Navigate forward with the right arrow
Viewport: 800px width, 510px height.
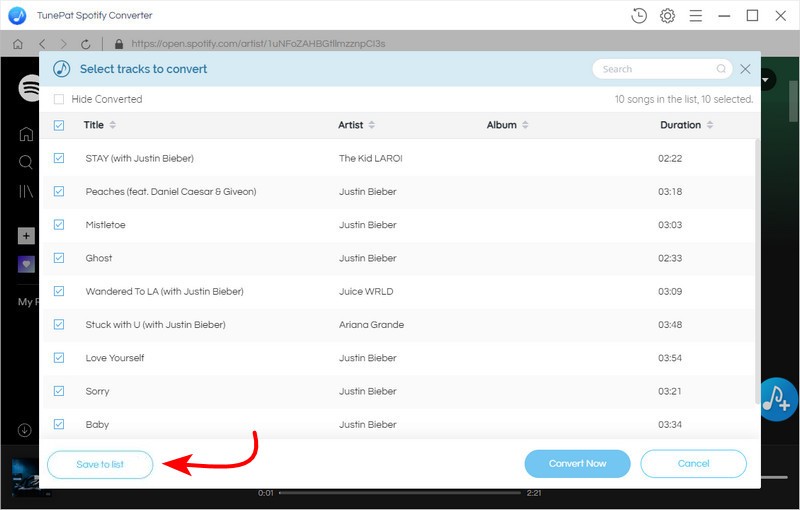point(63,44)
